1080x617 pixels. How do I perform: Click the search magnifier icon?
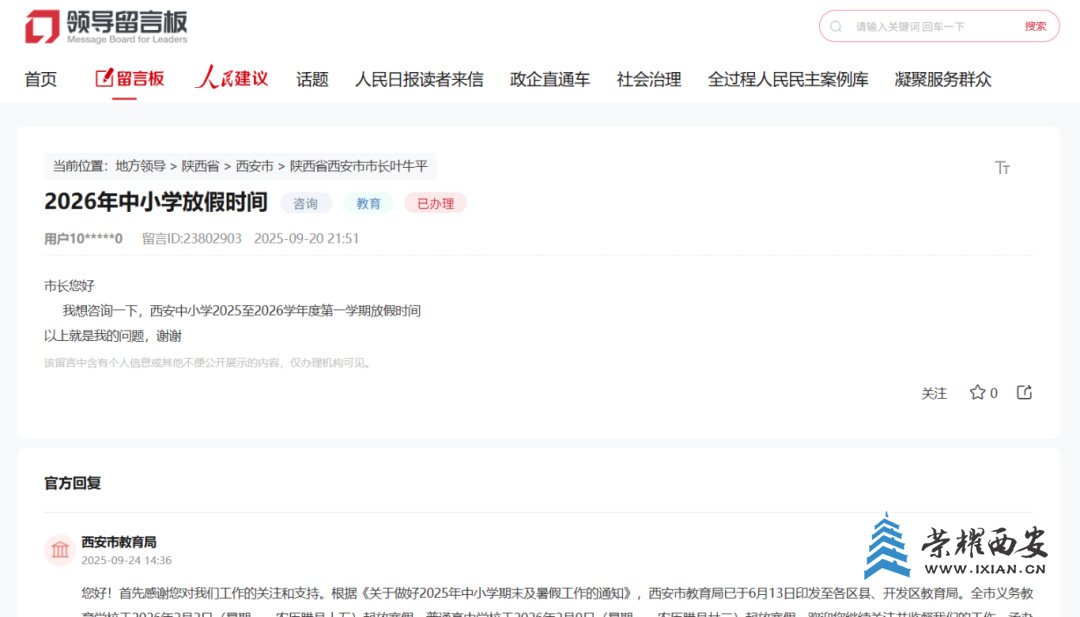(836, 27)
